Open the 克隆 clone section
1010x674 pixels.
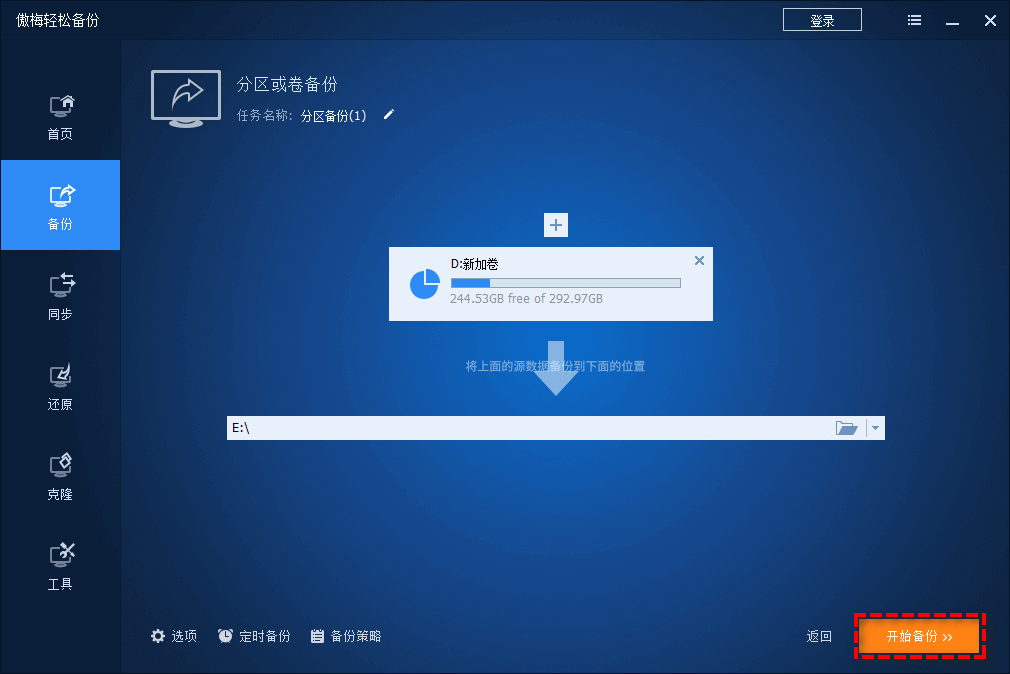61,476
